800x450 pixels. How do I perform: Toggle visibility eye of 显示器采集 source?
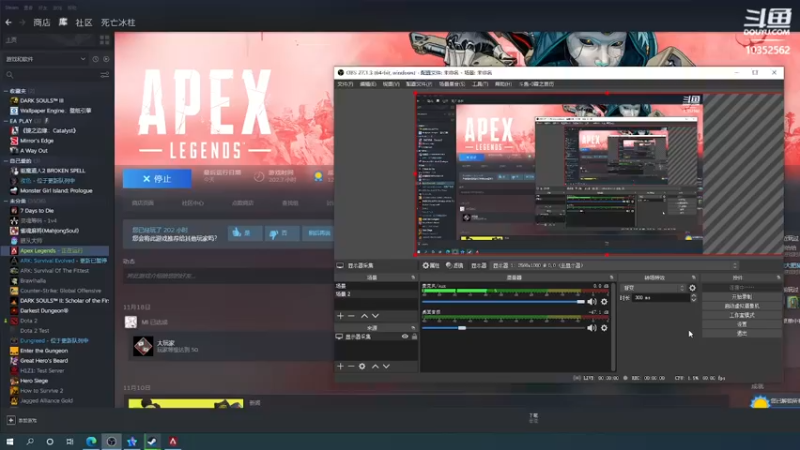(x=405, y=337)
